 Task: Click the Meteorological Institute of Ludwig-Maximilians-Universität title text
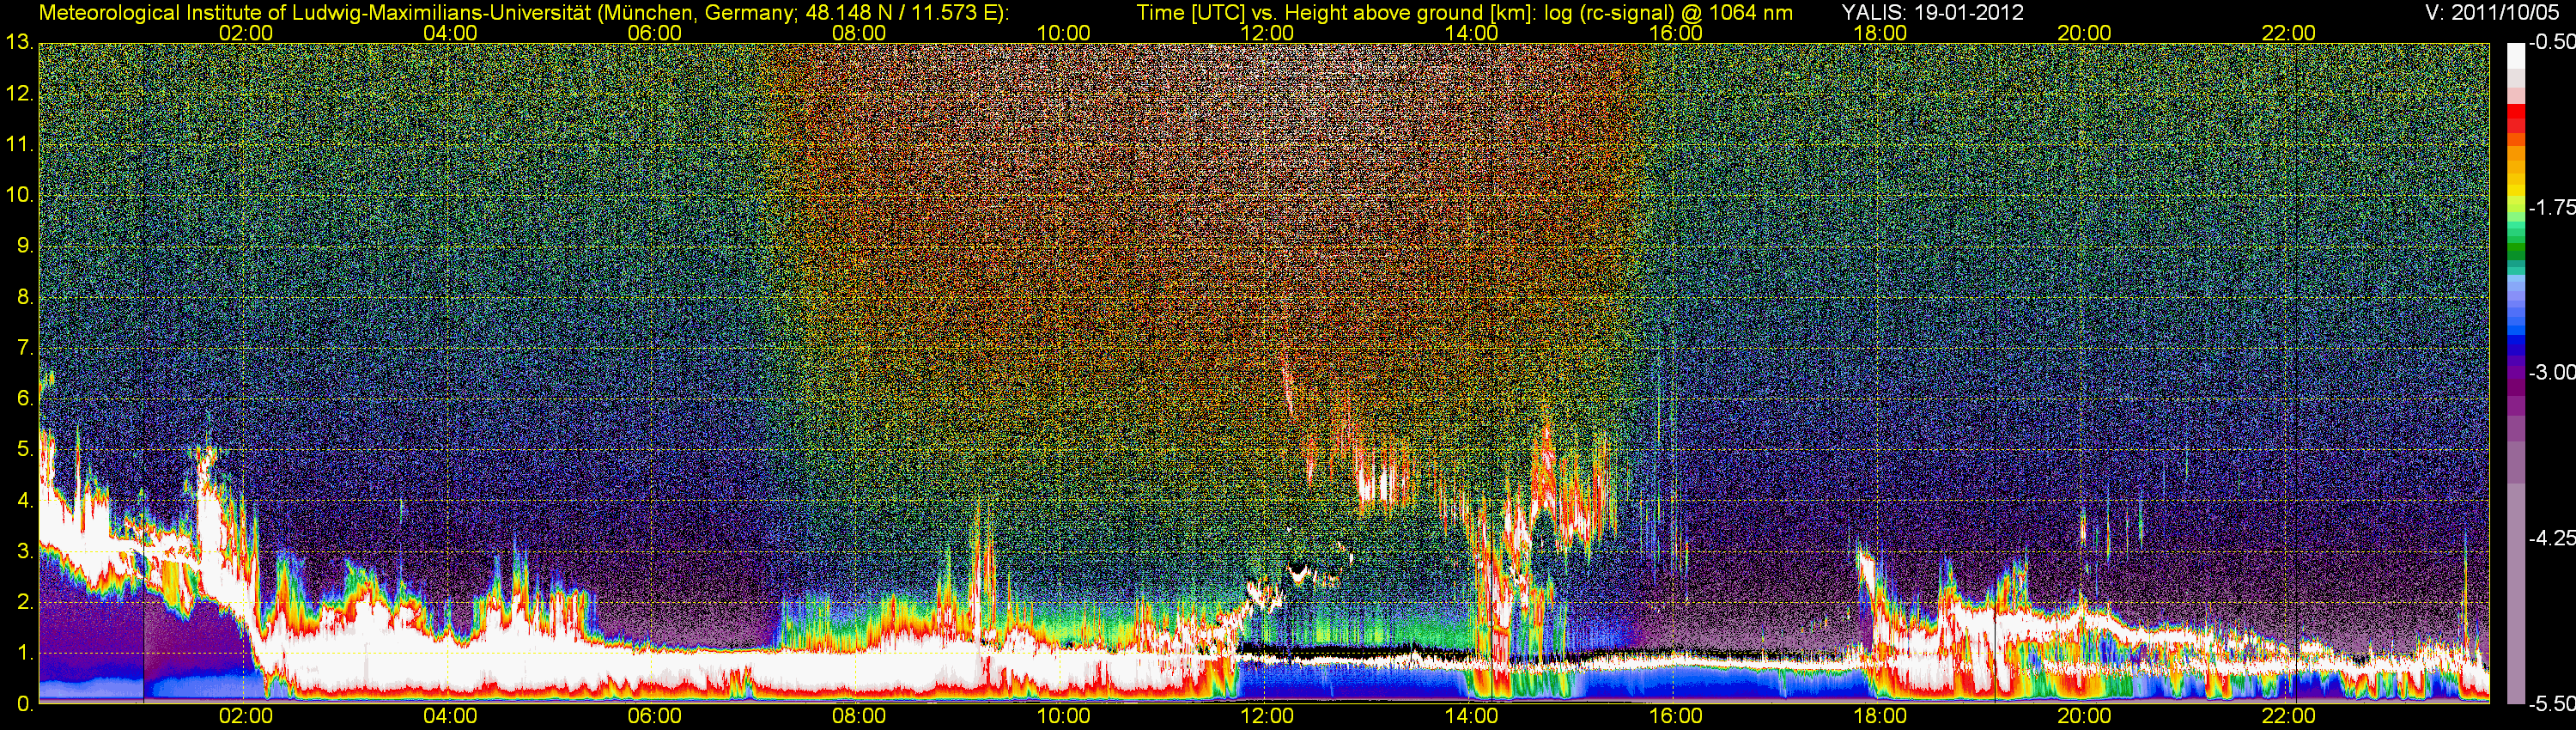point(523,13)
